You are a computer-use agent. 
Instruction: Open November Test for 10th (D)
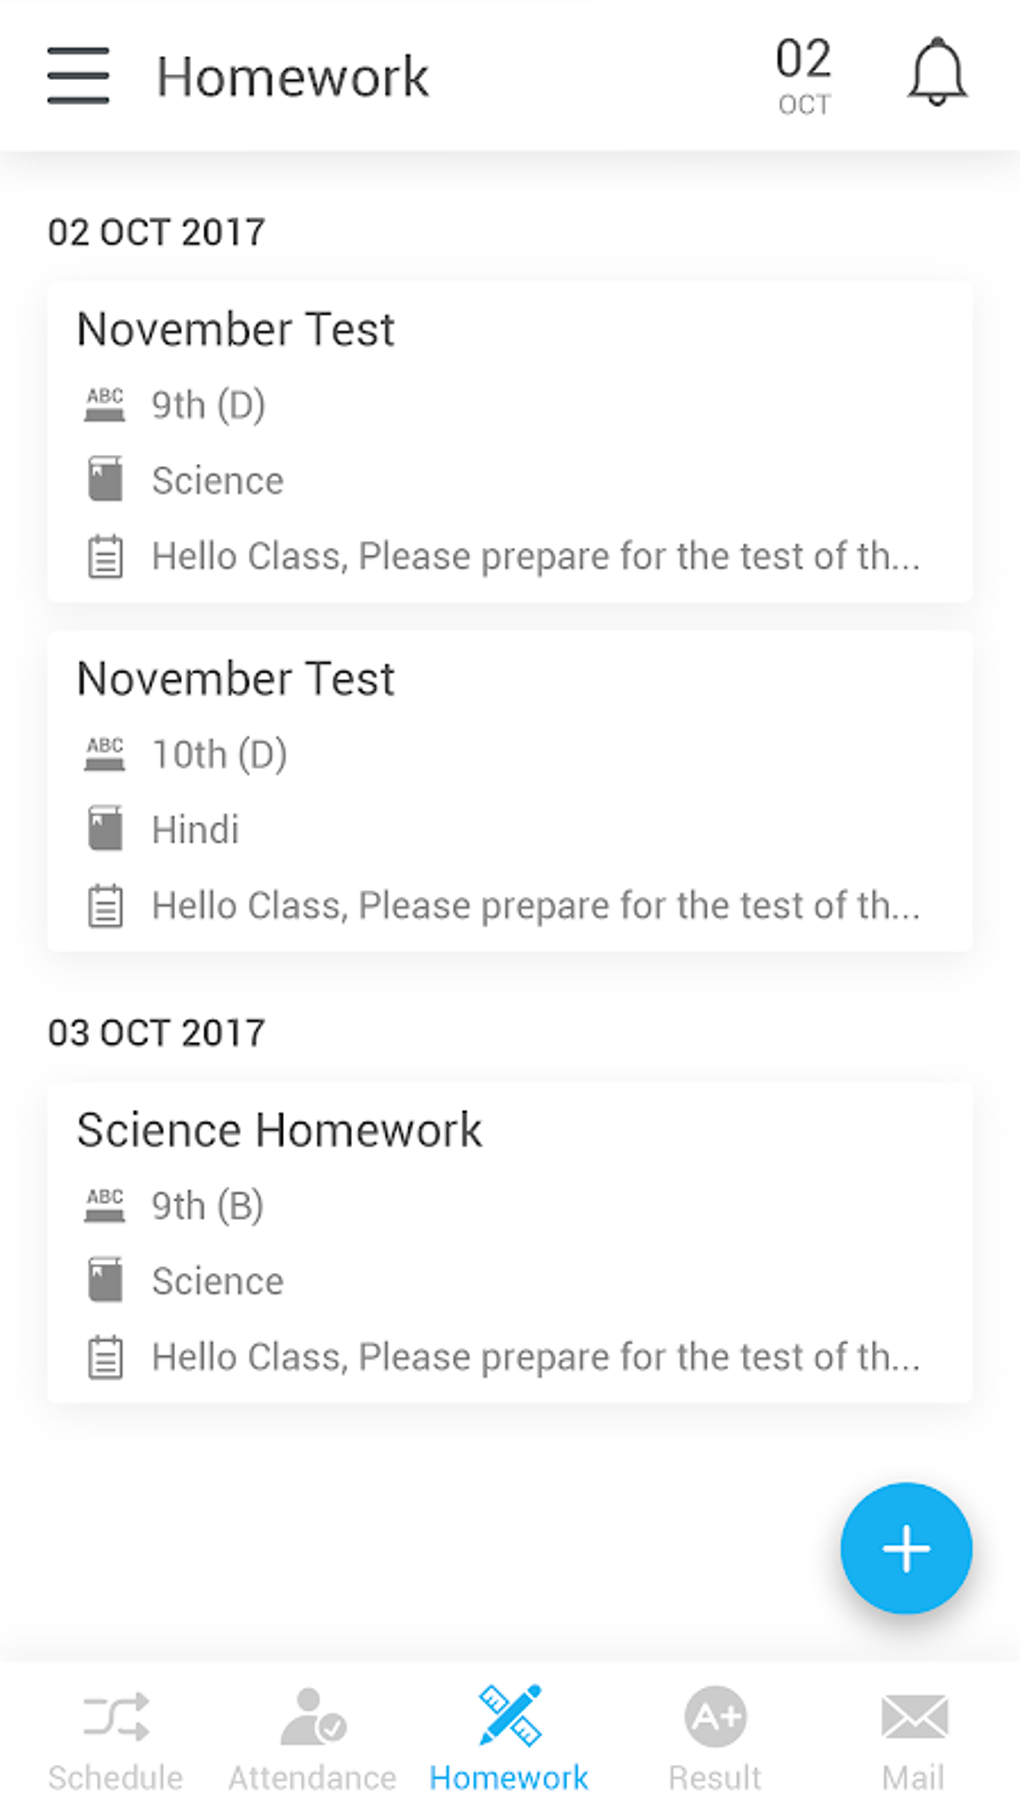point(236,679)
